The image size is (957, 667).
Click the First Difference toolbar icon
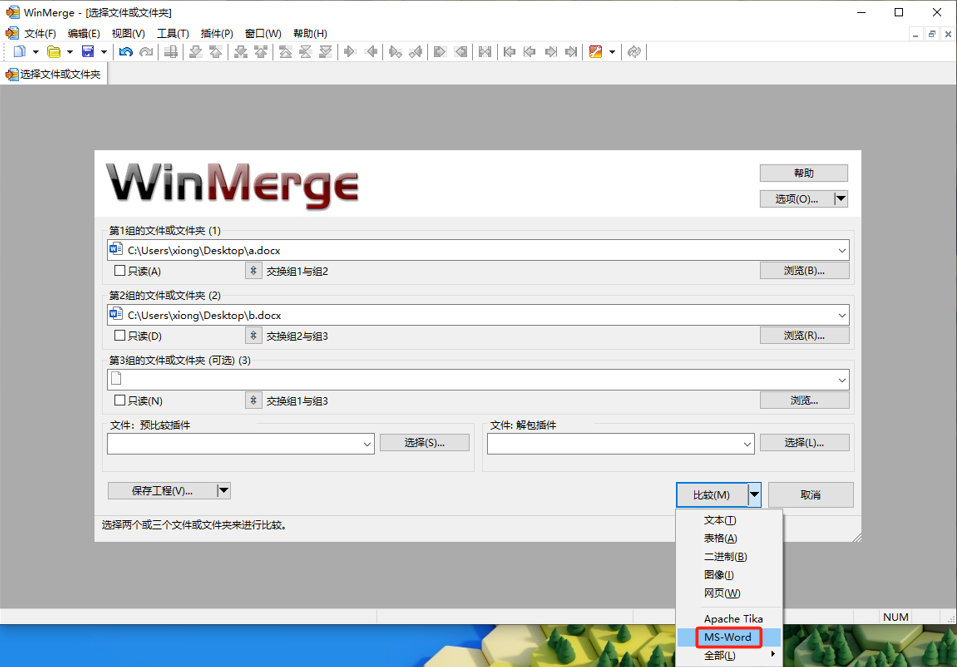point(285,52)
